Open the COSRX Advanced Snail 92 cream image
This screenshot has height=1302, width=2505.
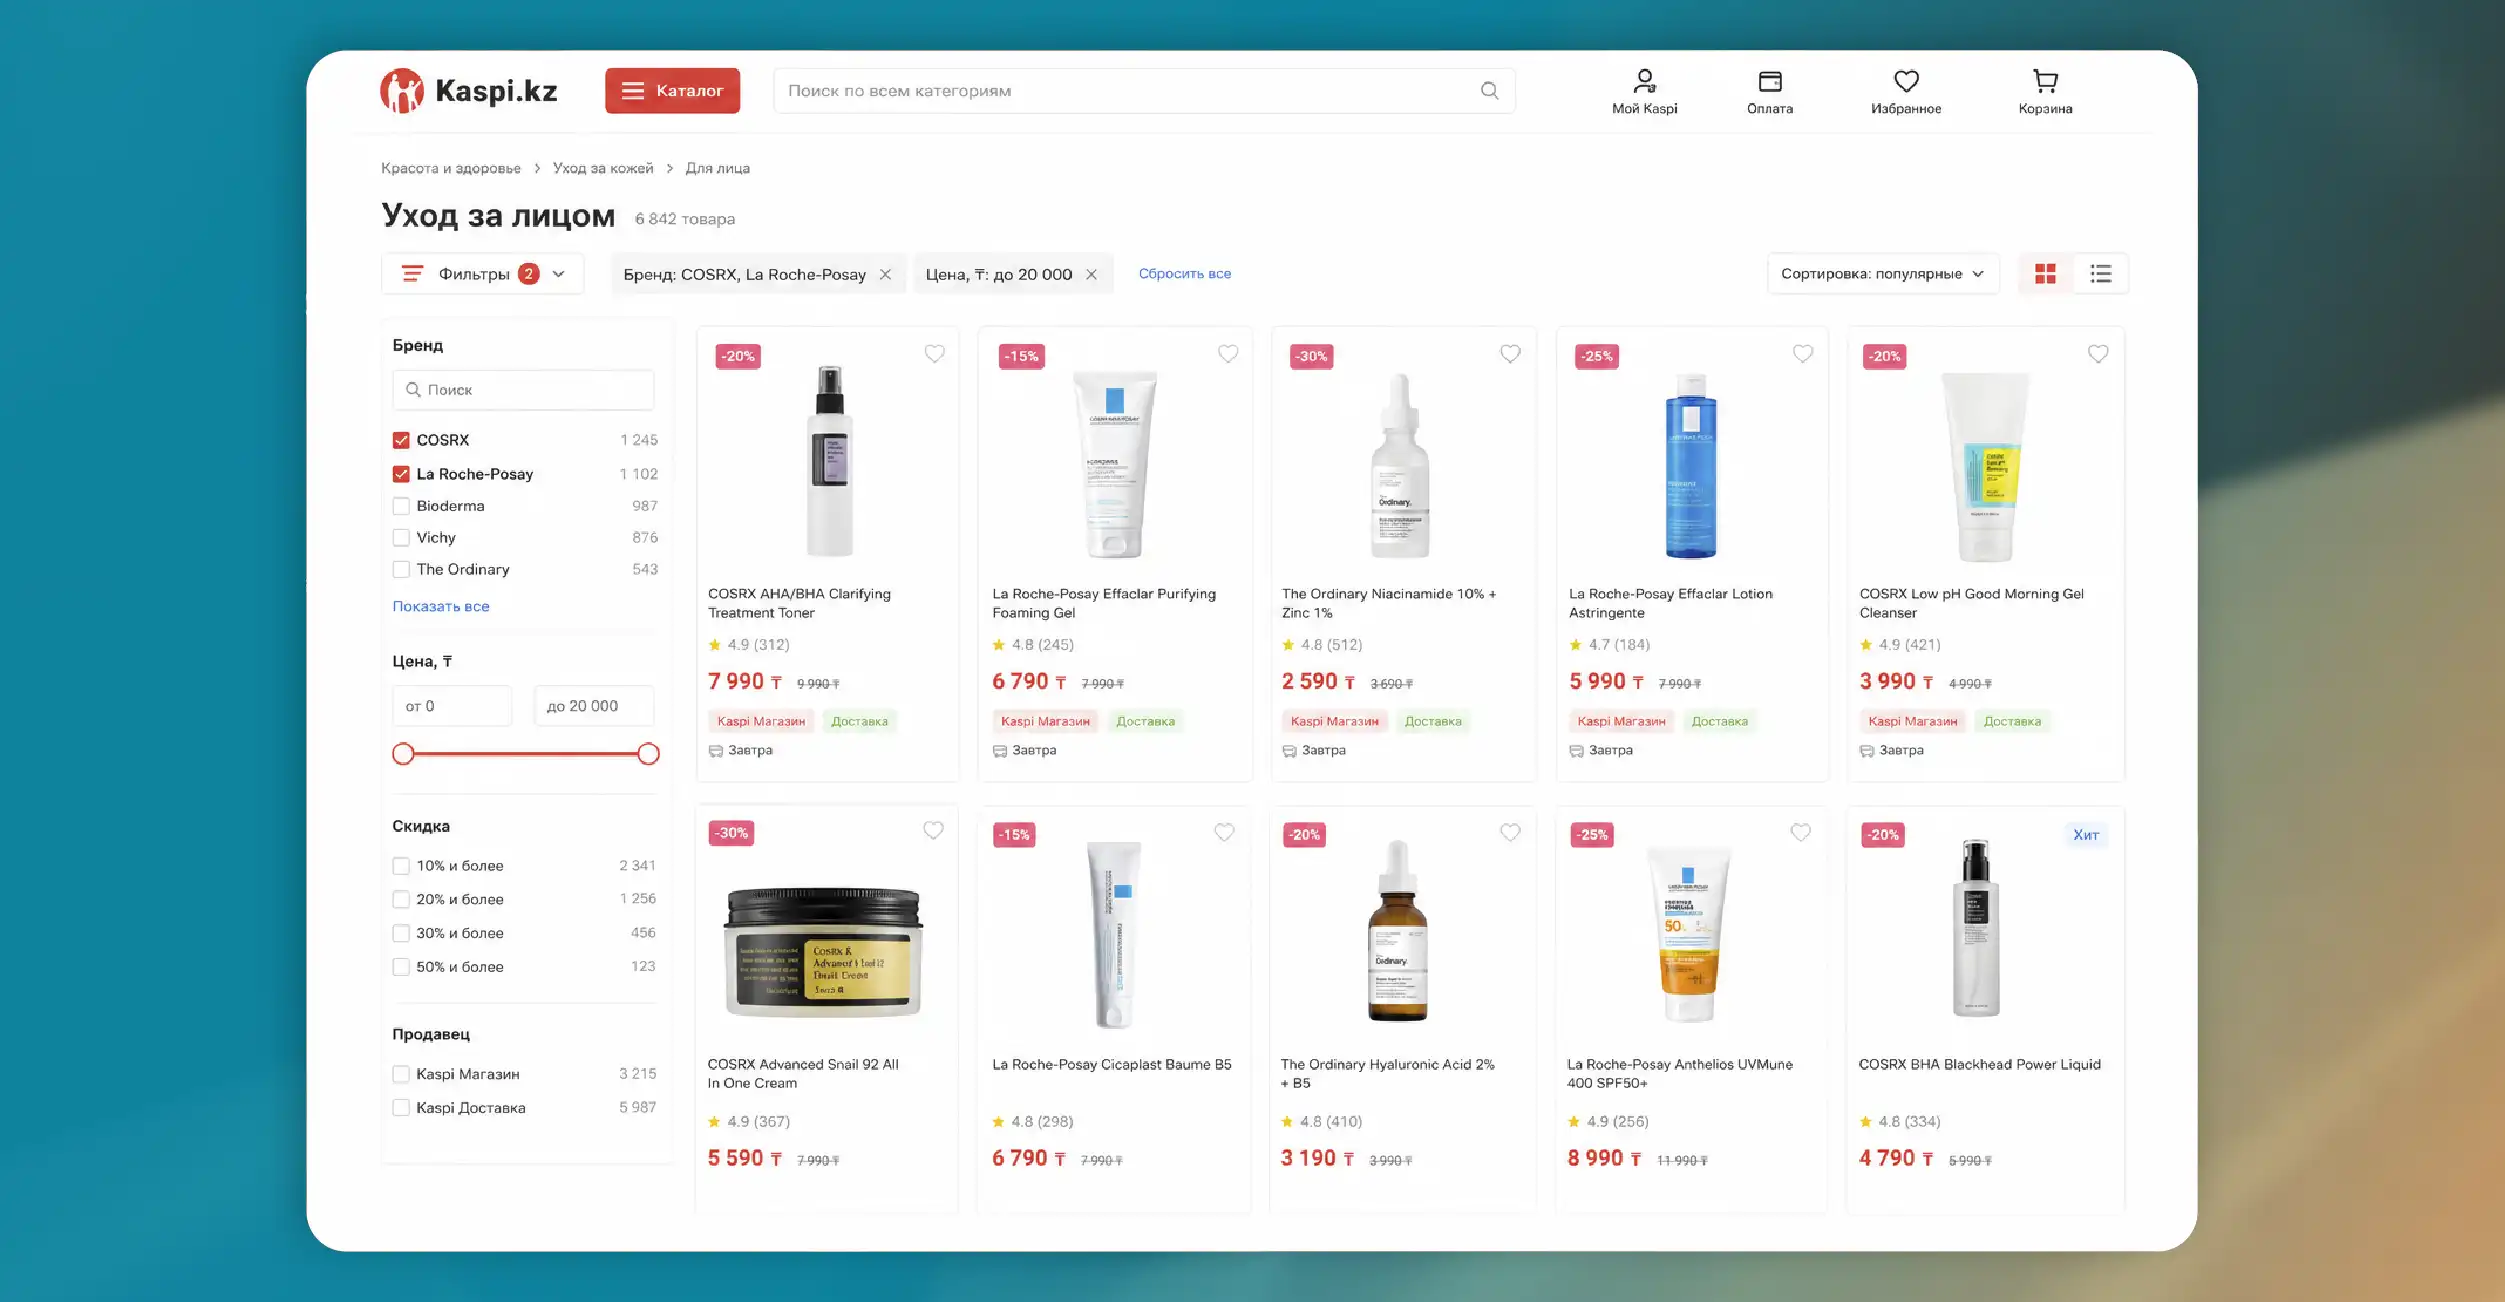(x=822, y=951)
